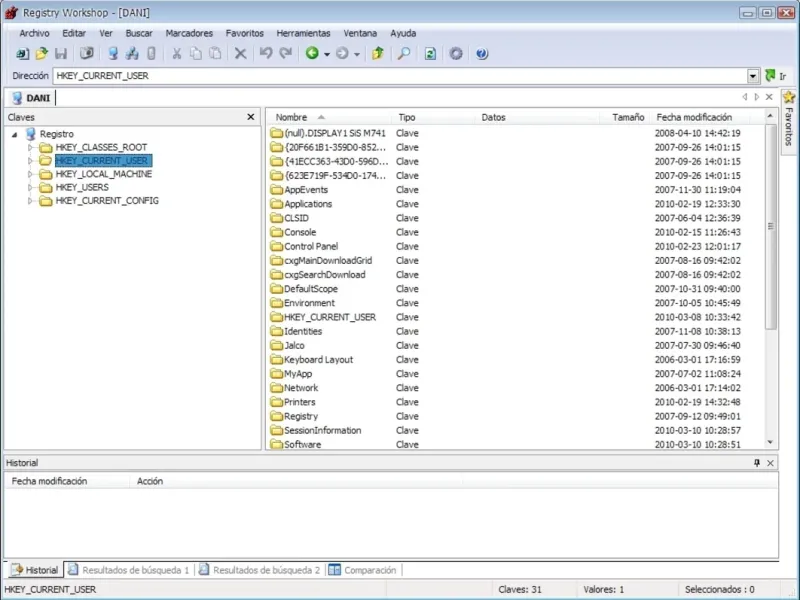Select the Control Panel key

[311, 246]
